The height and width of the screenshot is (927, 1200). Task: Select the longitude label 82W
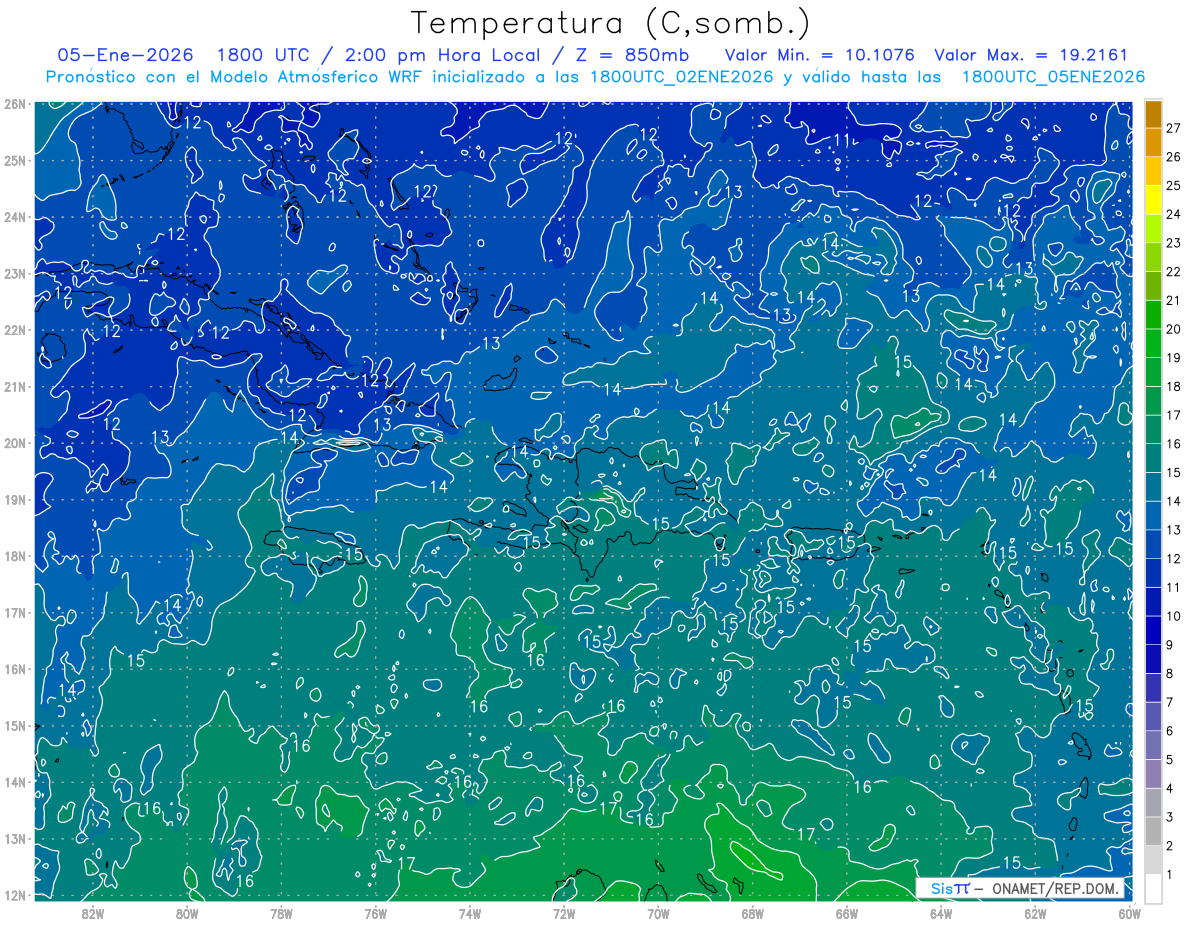pyautogui.click(x=93, y=913)
